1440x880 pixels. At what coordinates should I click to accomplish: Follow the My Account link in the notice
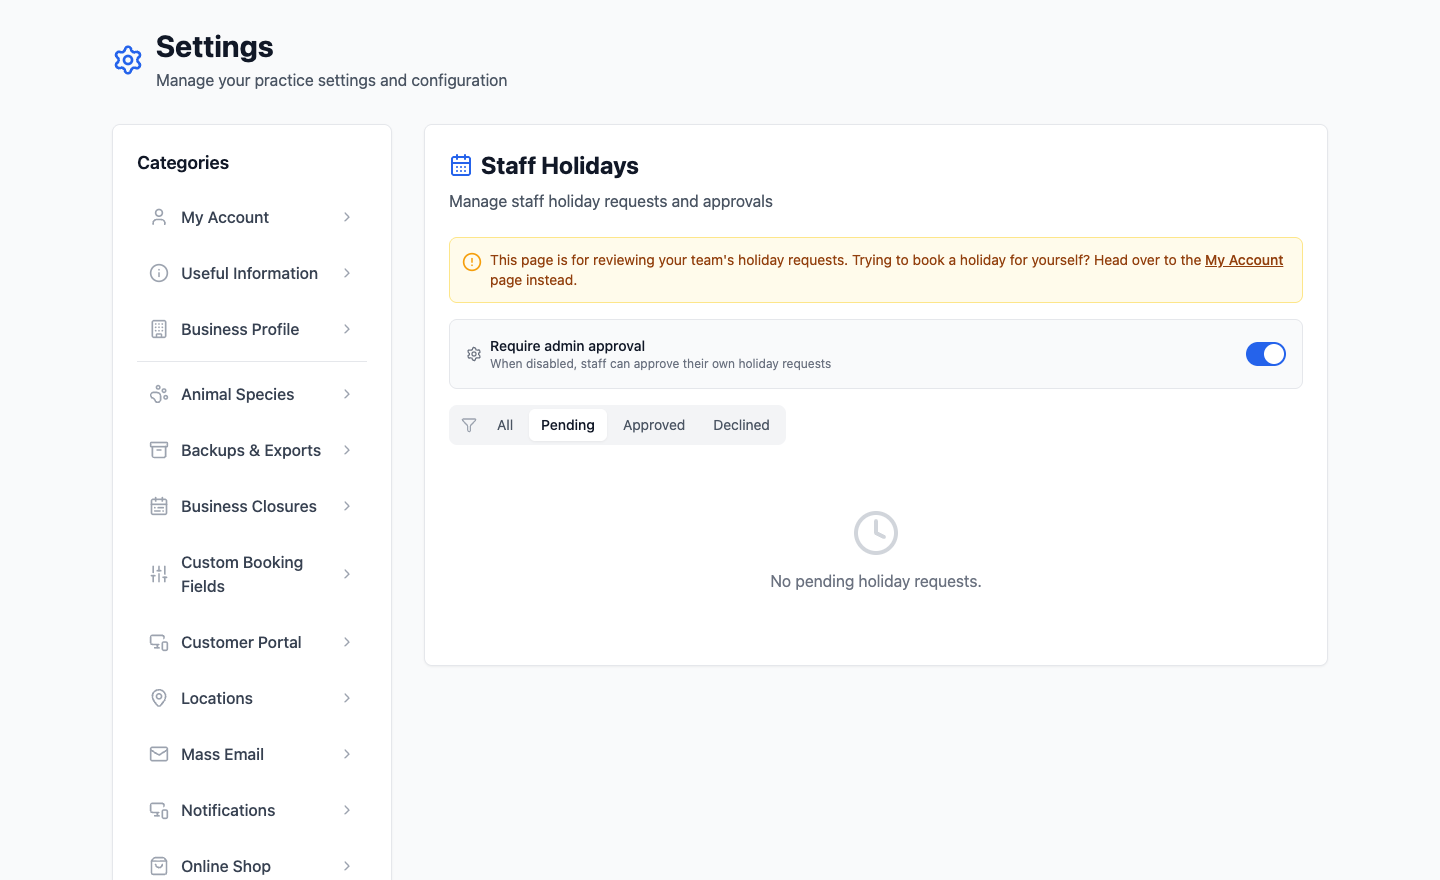pos(1244,260)
